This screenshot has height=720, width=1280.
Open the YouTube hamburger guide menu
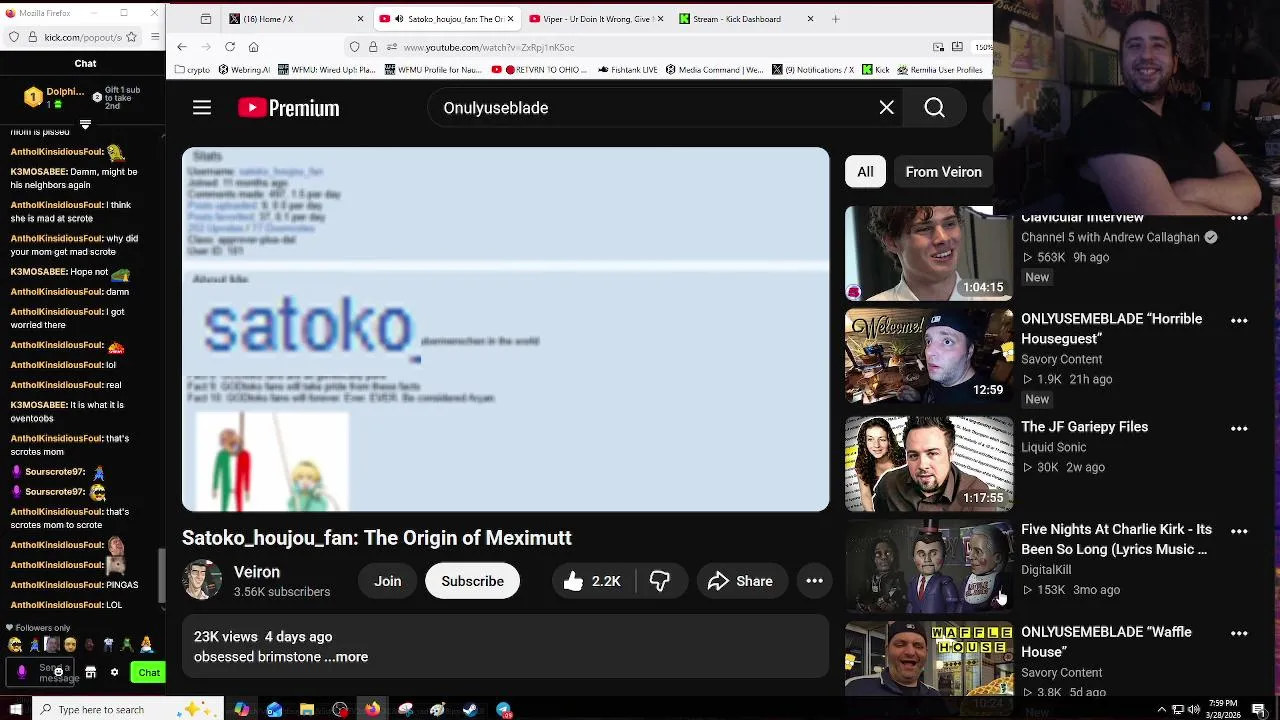(x=202, y=108)
